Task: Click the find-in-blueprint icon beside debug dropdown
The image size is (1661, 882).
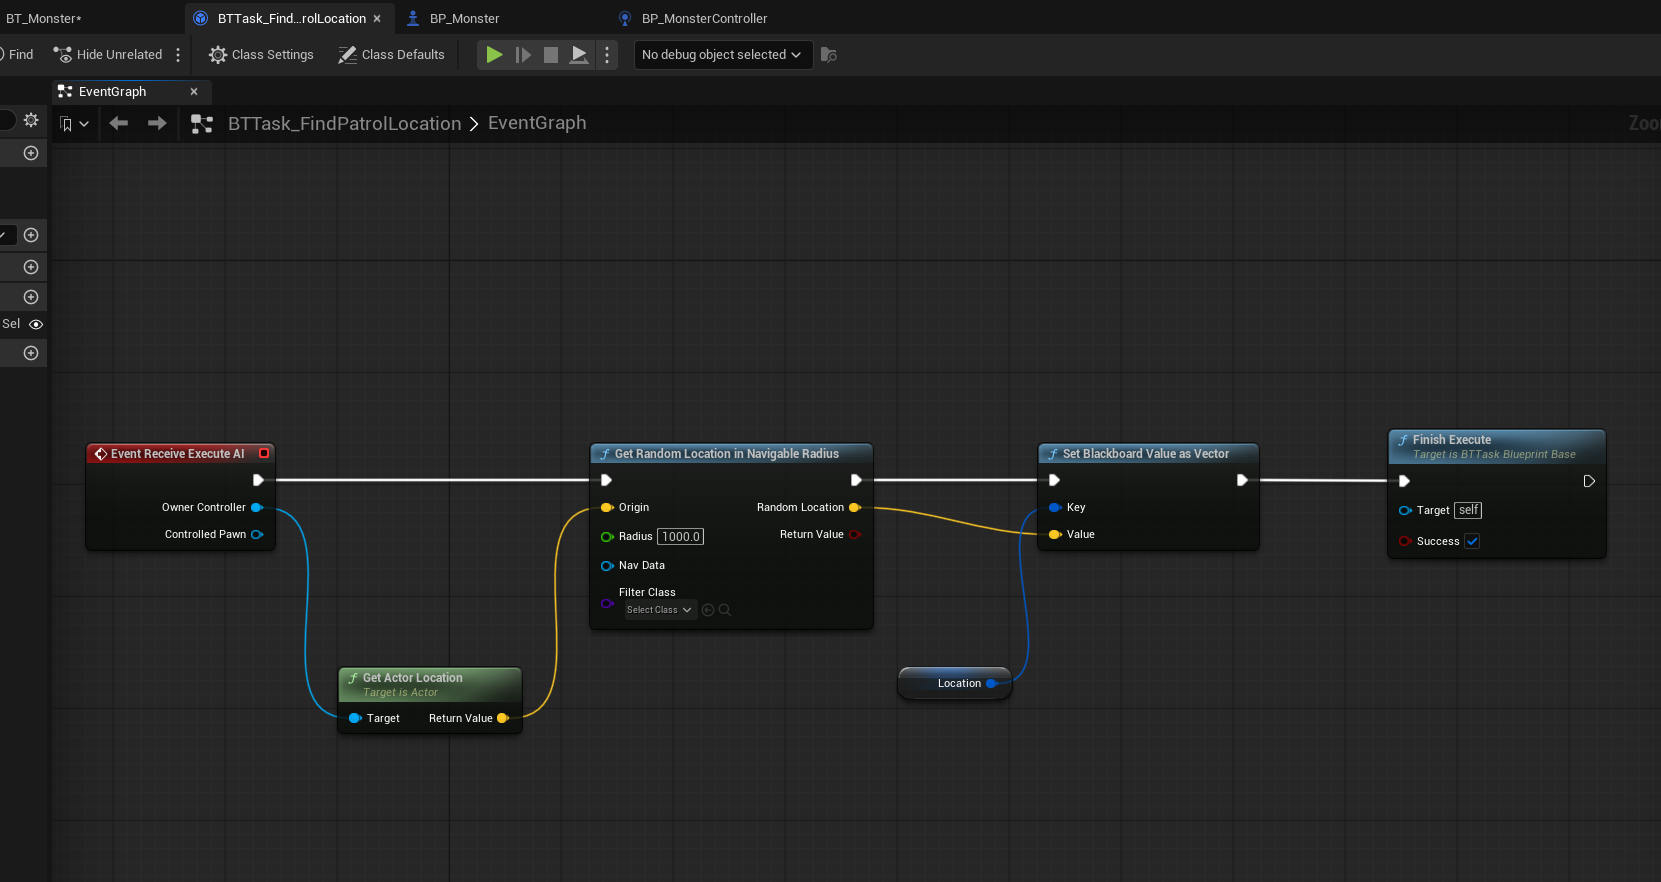Action: (x=828, y=55)
